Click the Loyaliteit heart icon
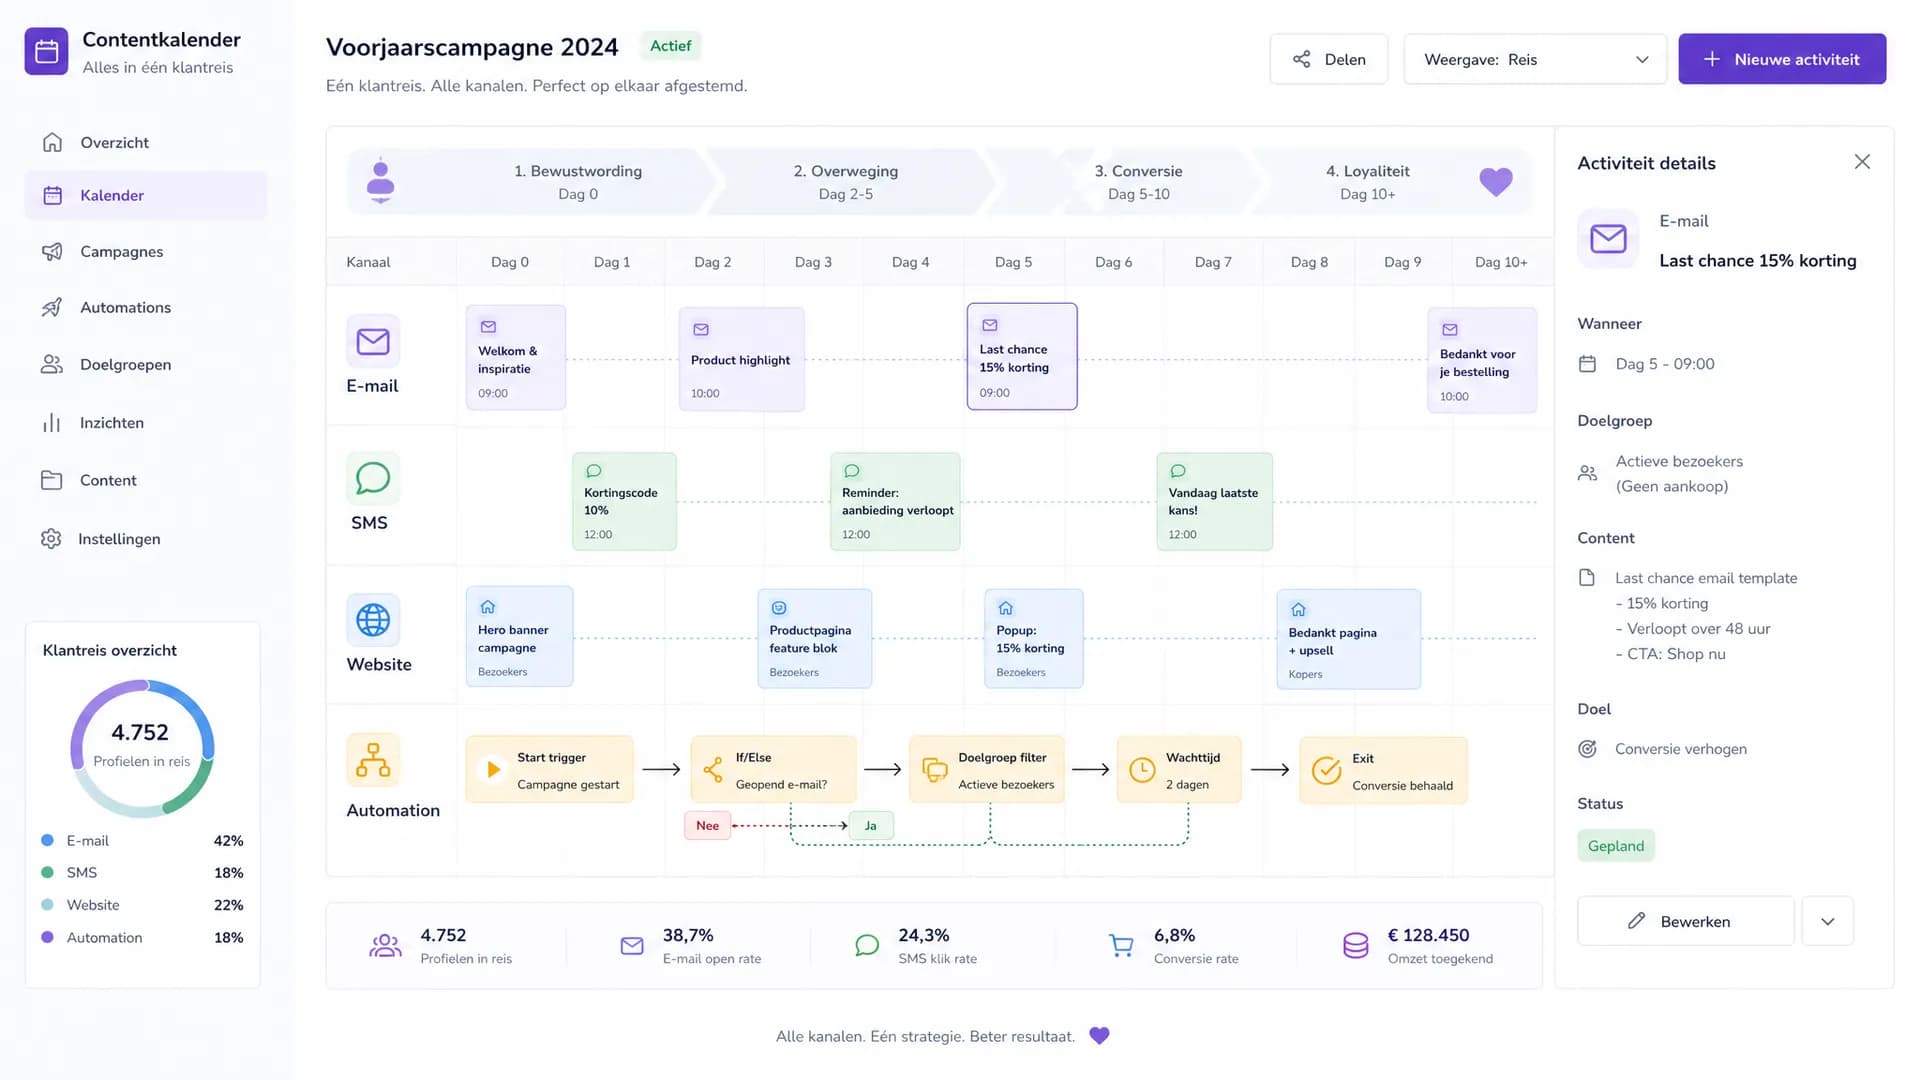 coord(1496,181)
